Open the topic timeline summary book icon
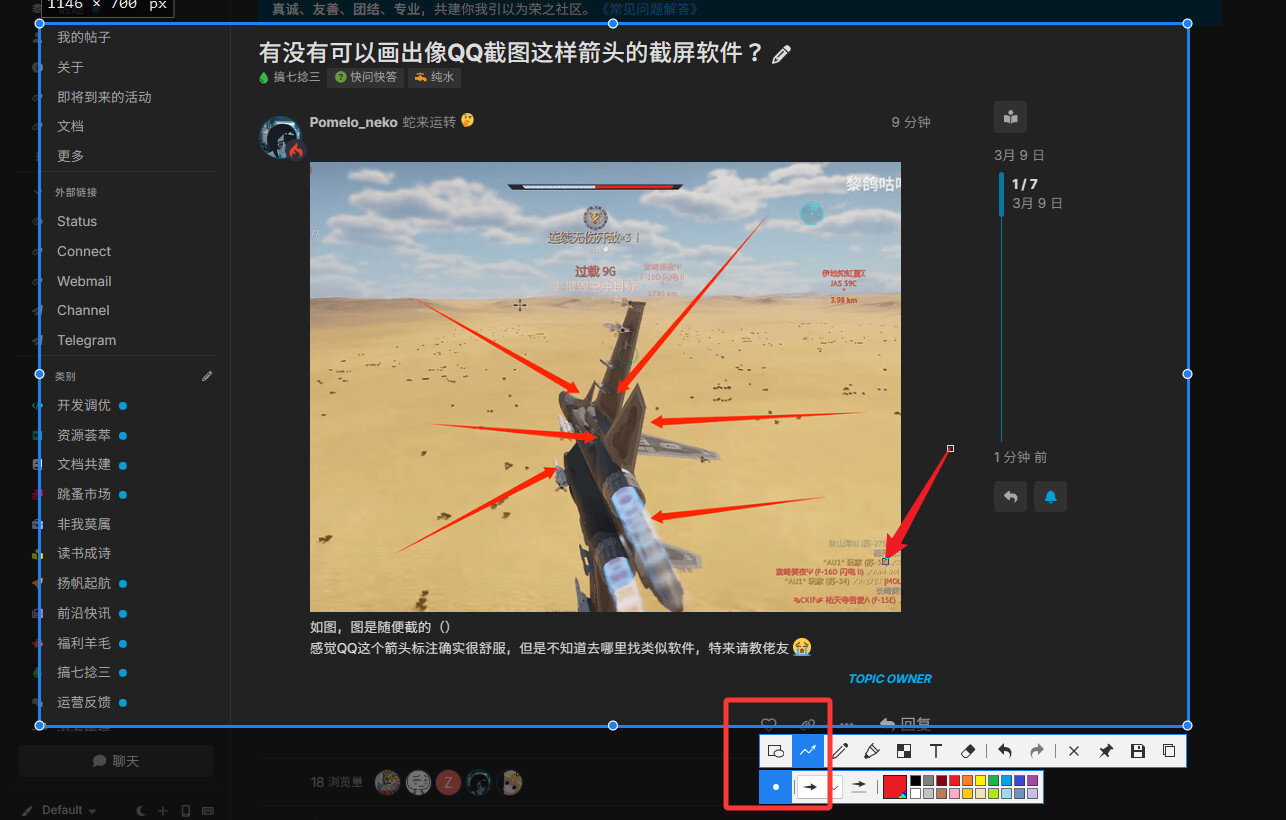 pos(1010,117)
